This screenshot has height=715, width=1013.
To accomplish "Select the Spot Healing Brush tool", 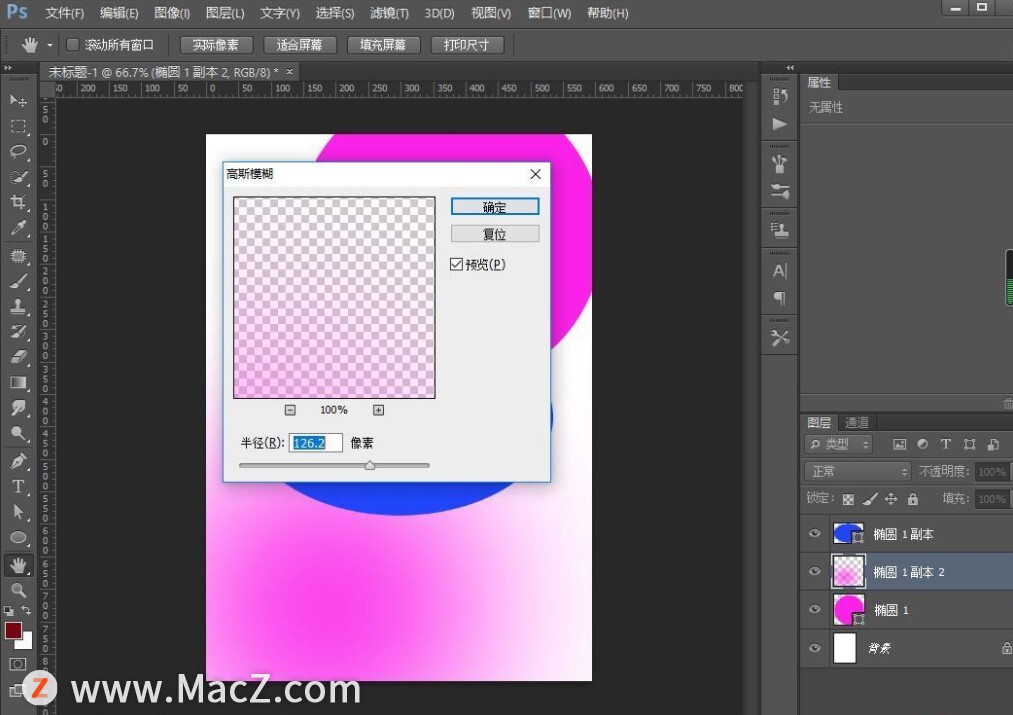I will (18, 256).
